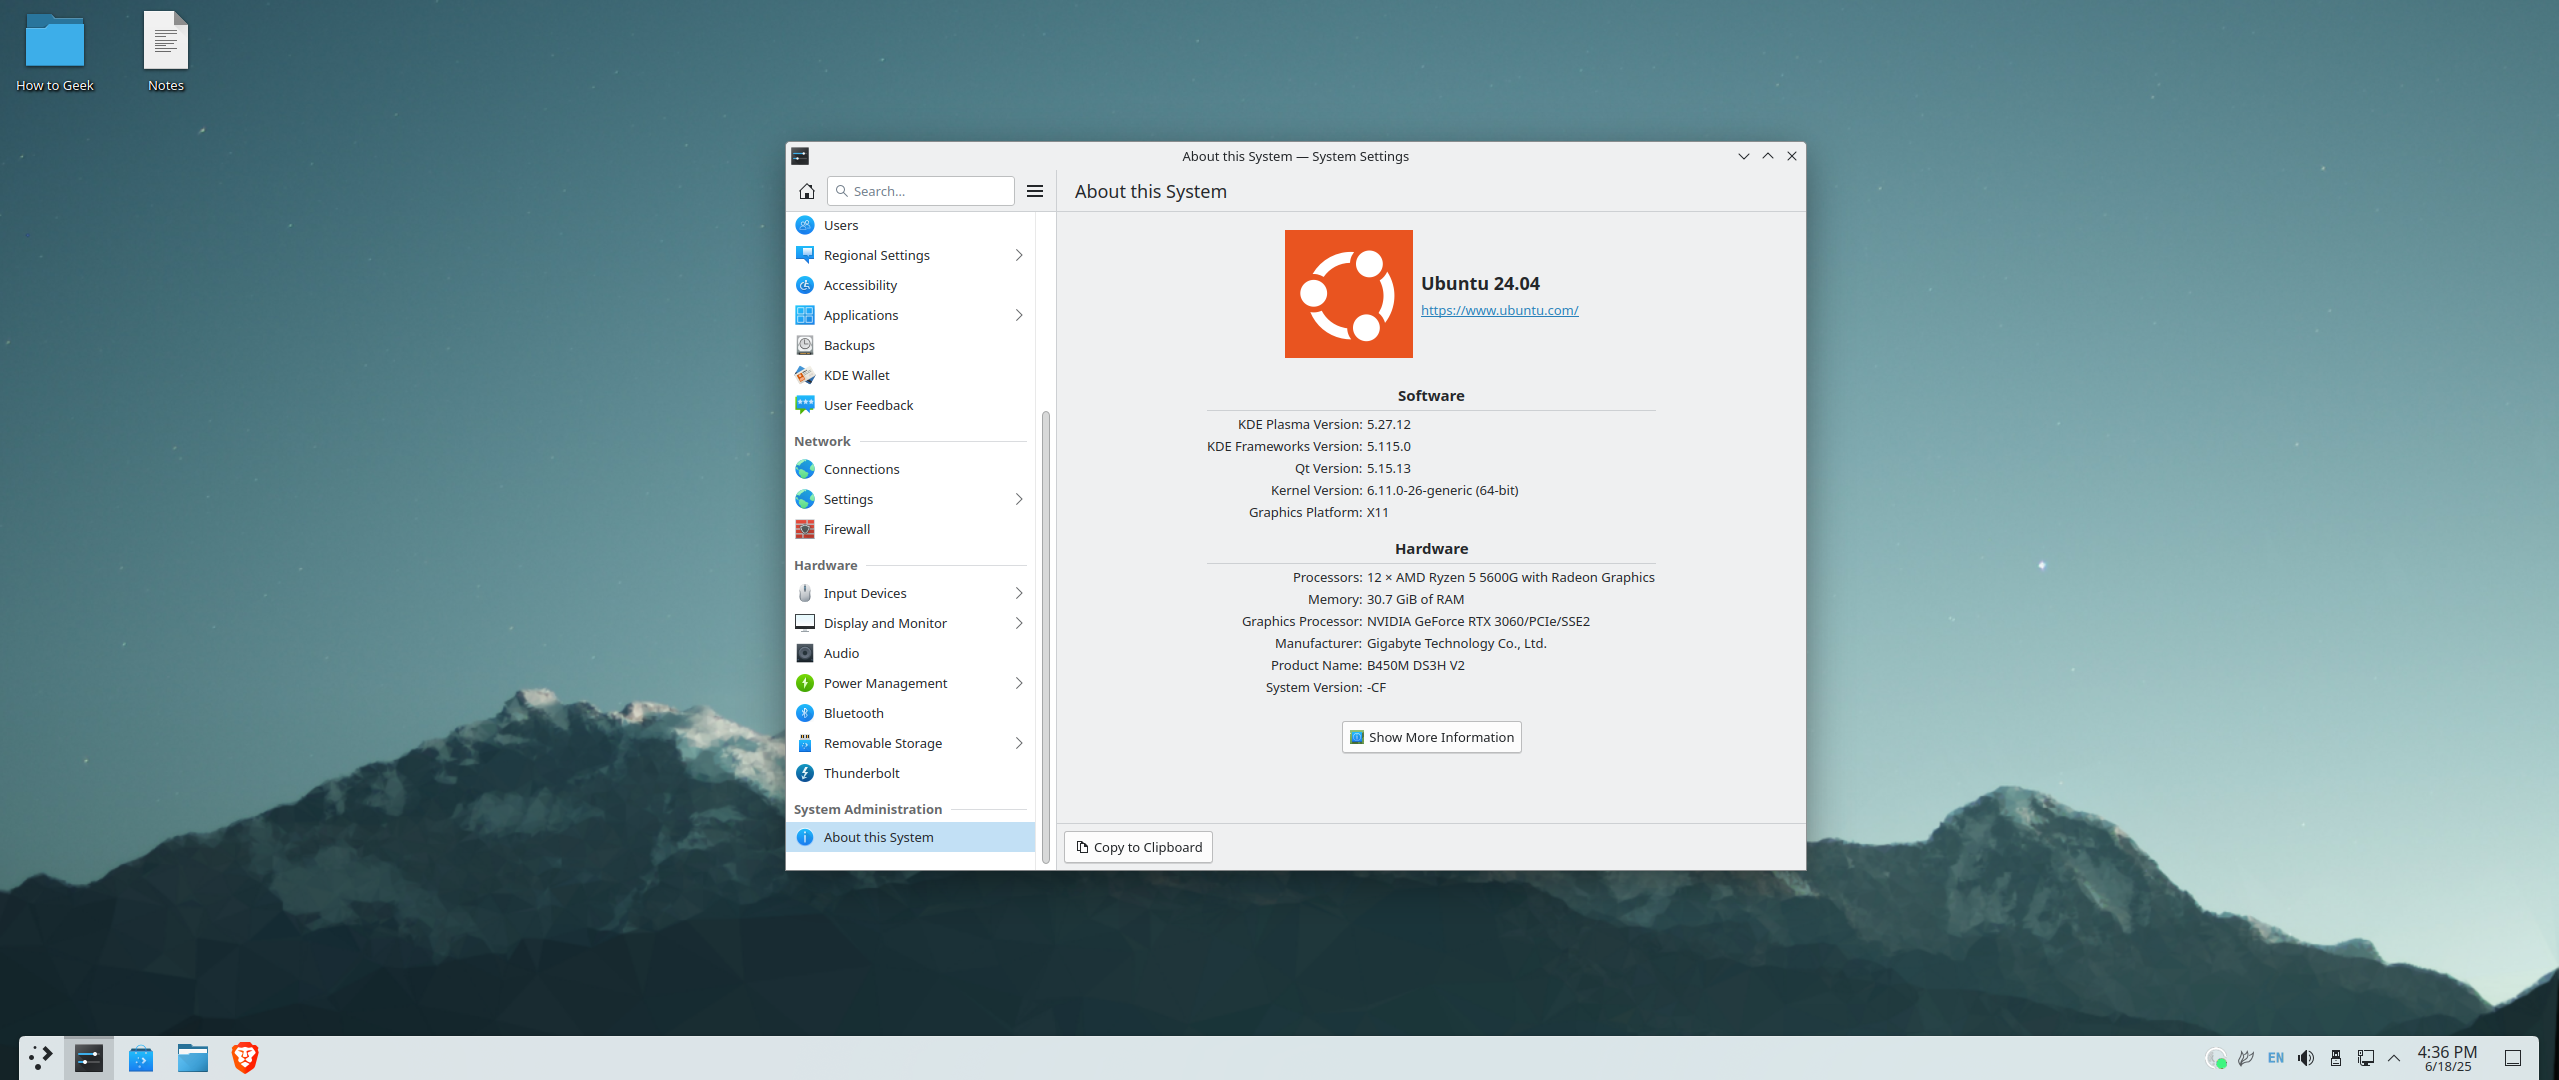Open the Firewall settings
Viewport: 2559px width, 1080px height.
pyautogui.click(x=846, y=529)
